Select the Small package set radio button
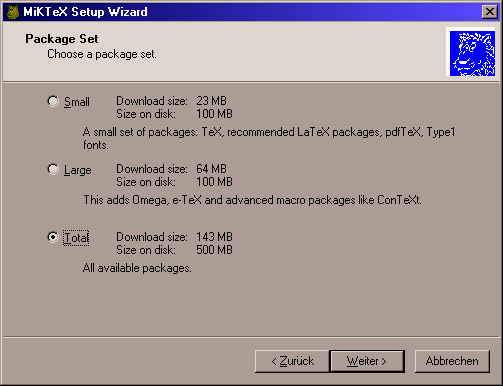 point(53,101)
